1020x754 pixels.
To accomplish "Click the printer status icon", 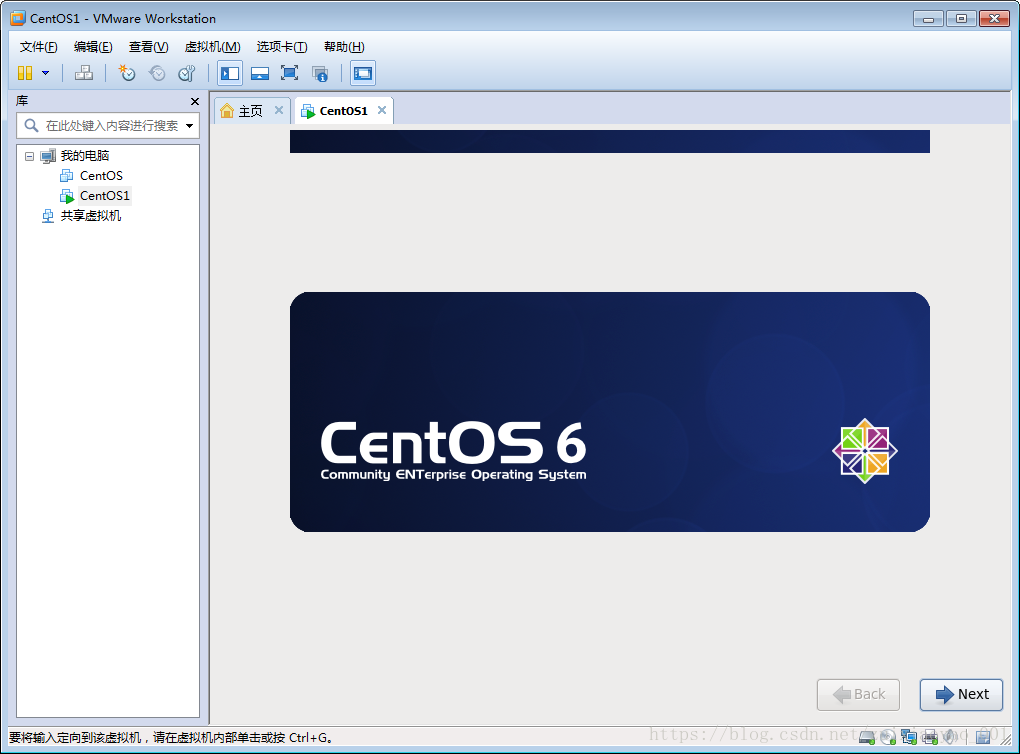I will pos(930,737).
